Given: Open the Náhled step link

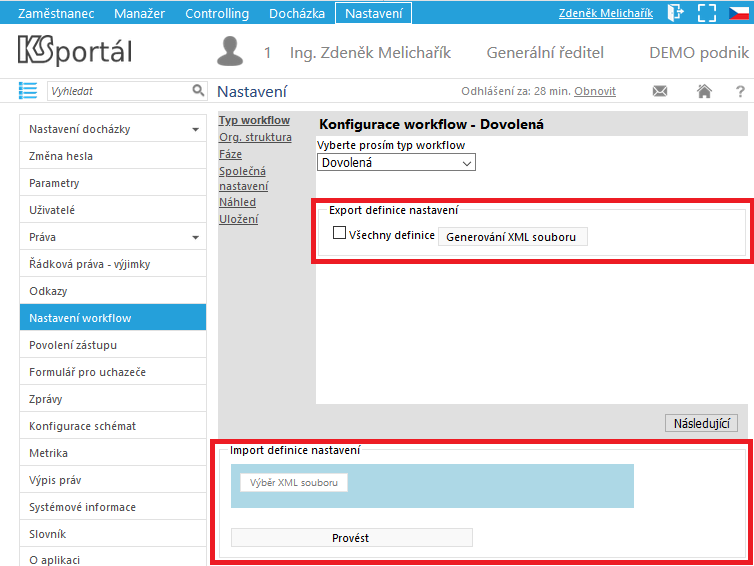Looking at the screenshot, I should tap(237, 202).
